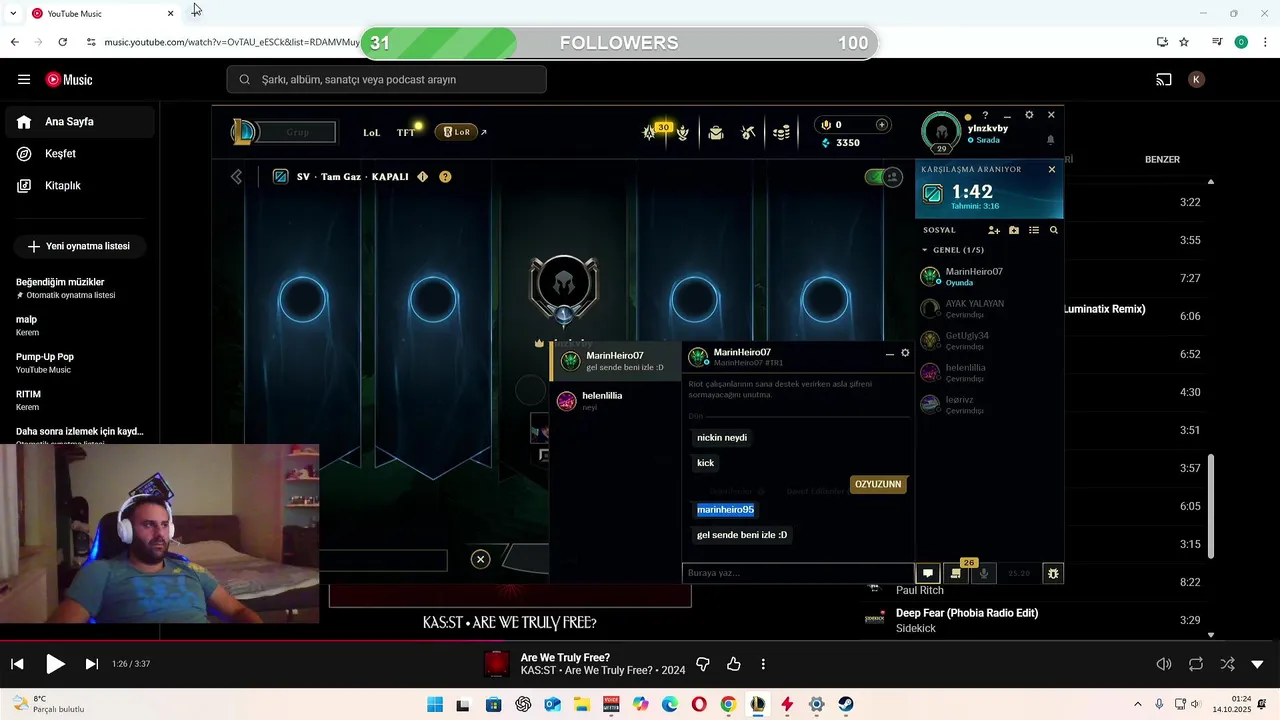
Task: Switch to LoL tab in client
Action: click(x=371, y=132)
